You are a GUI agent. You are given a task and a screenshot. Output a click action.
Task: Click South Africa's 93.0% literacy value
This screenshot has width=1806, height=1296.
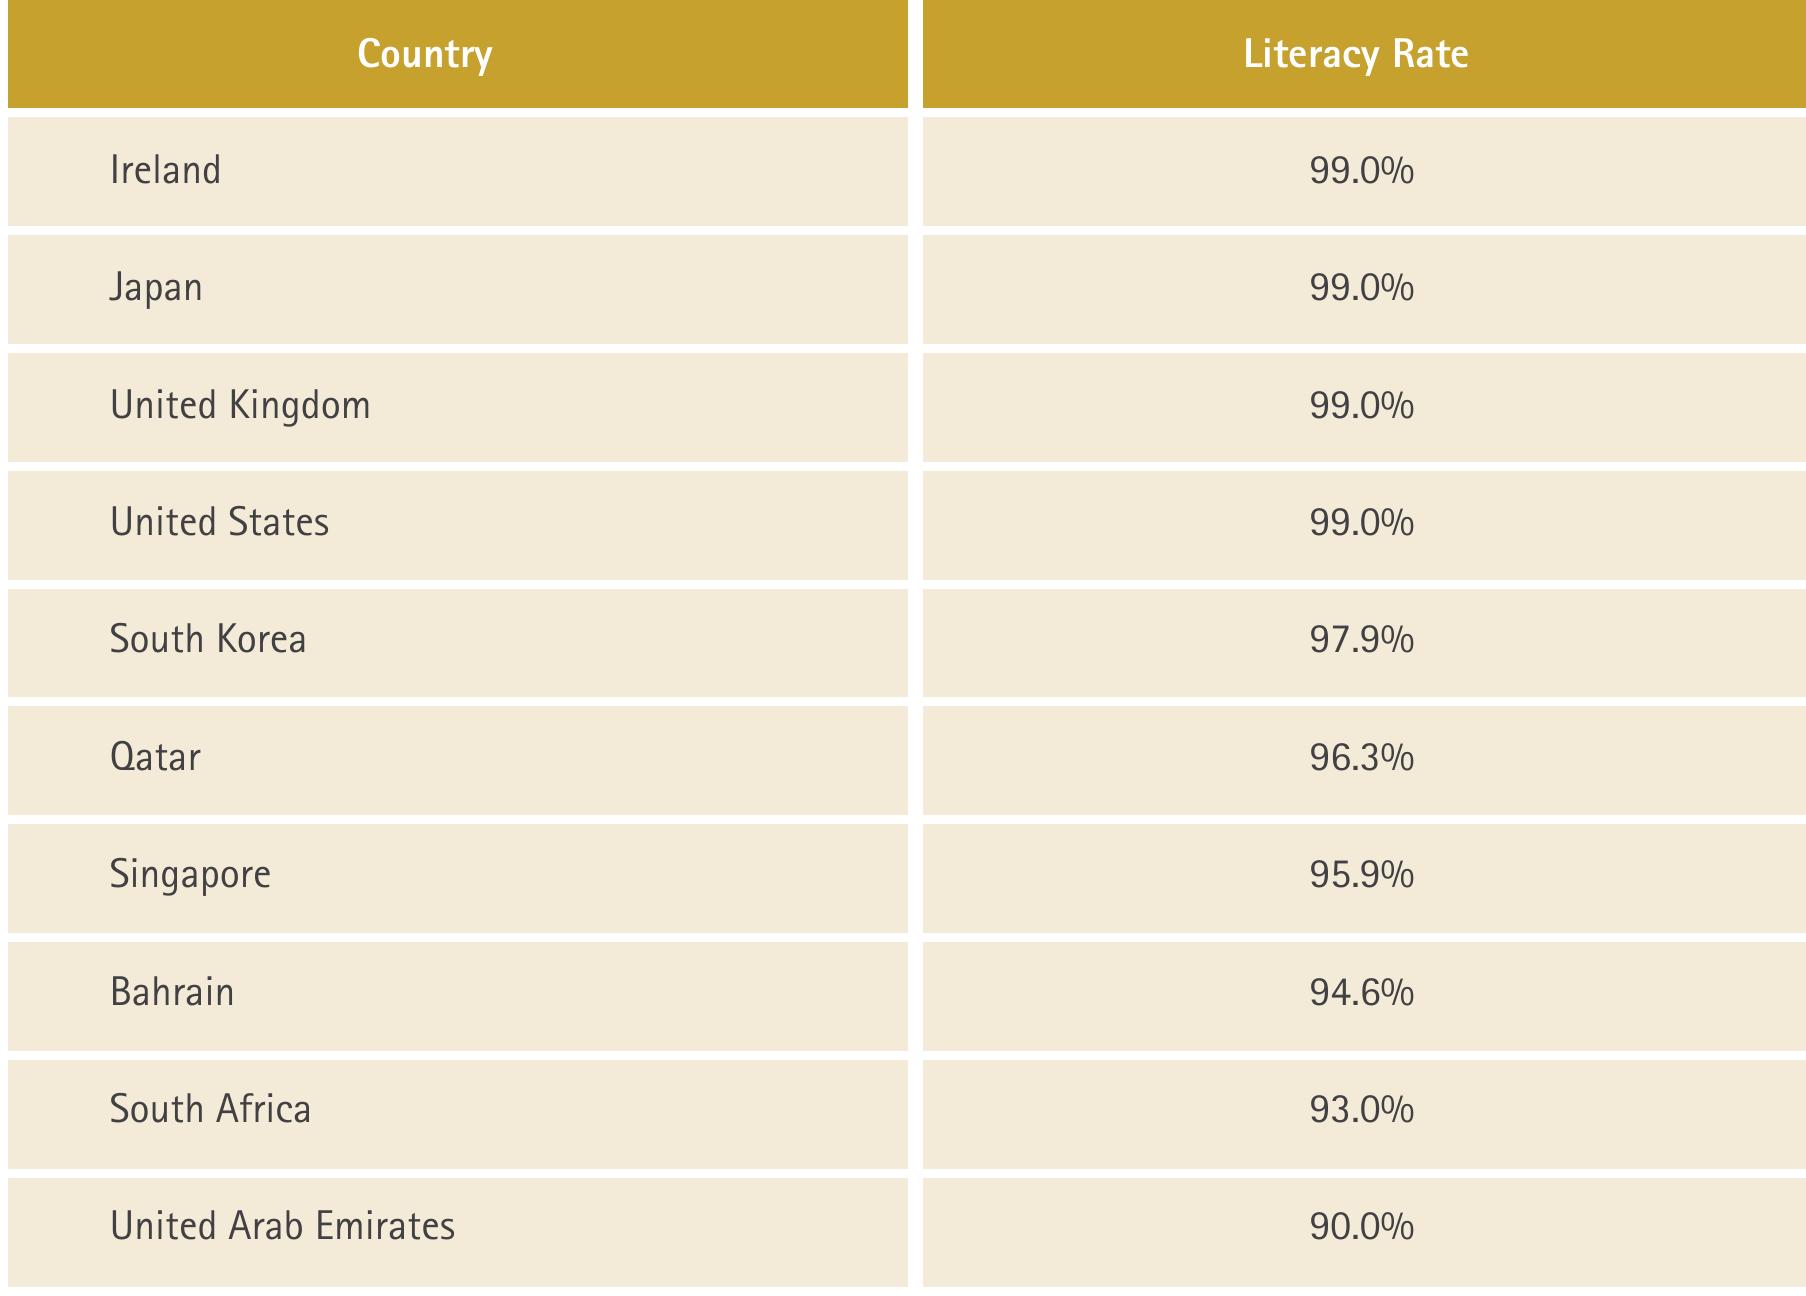1361,1110
